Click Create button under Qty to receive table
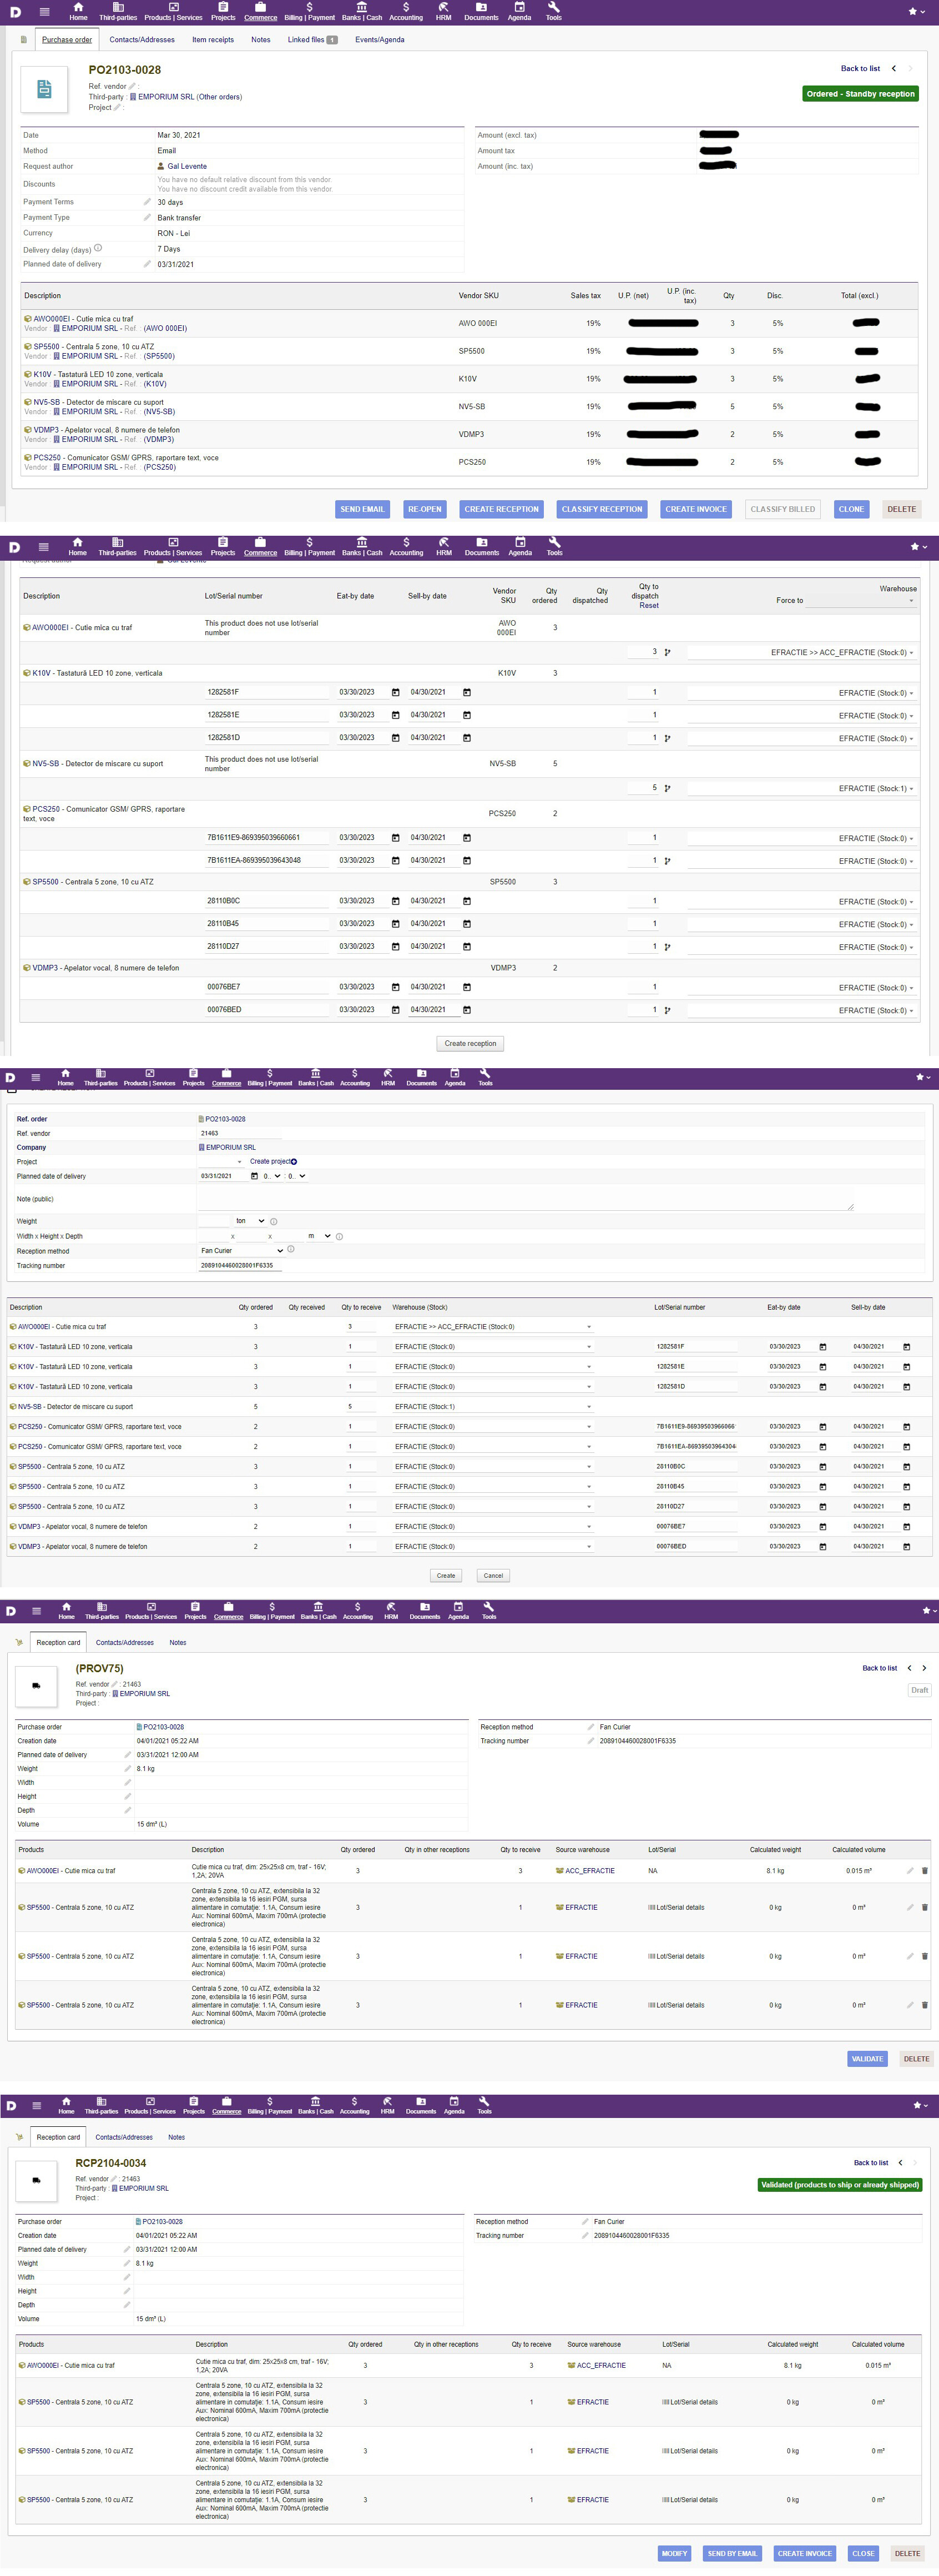The image size is (939, 2576). (446, 1575)
